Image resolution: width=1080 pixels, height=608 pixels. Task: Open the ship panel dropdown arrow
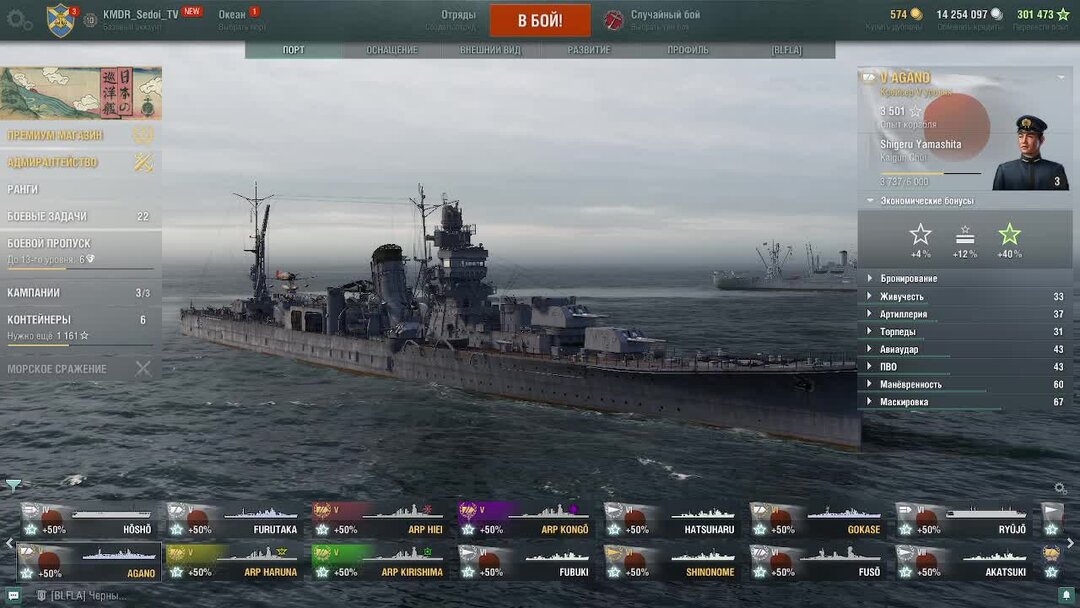tap(1061, 77)
